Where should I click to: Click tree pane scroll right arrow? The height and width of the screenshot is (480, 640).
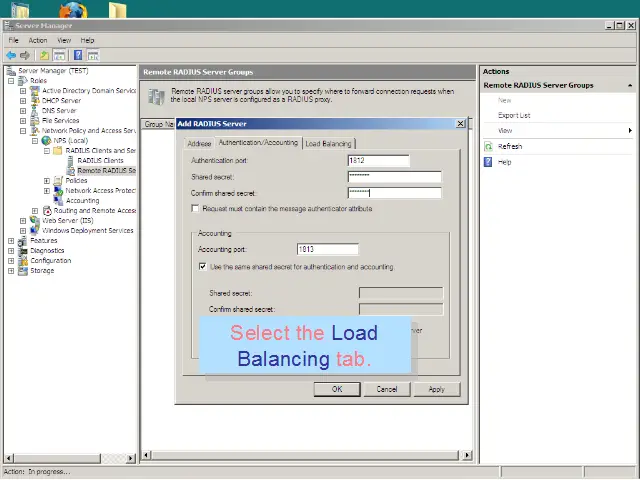click(131, 458)
